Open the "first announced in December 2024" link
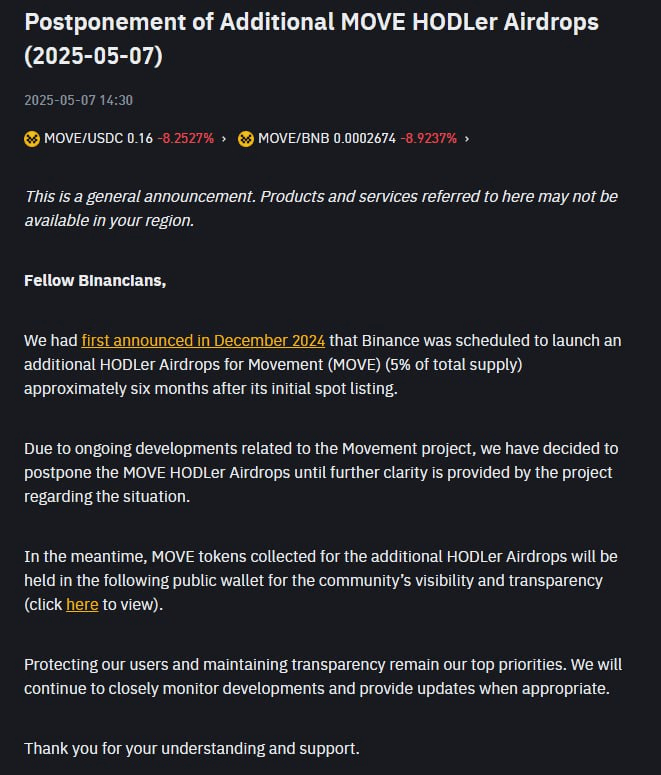This screenshot has width=661, height=775. point(203,341)
